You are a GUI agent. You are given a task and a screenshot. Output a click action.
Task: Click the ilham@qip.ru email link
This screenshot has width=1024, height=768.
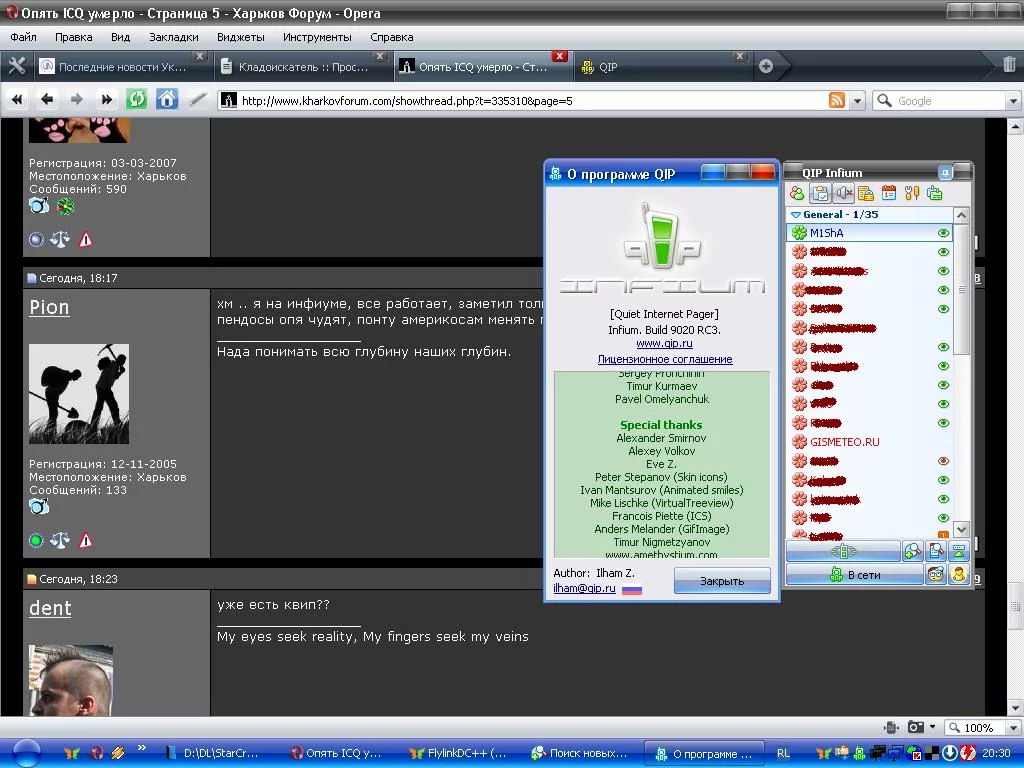click(x=584, y=588)
